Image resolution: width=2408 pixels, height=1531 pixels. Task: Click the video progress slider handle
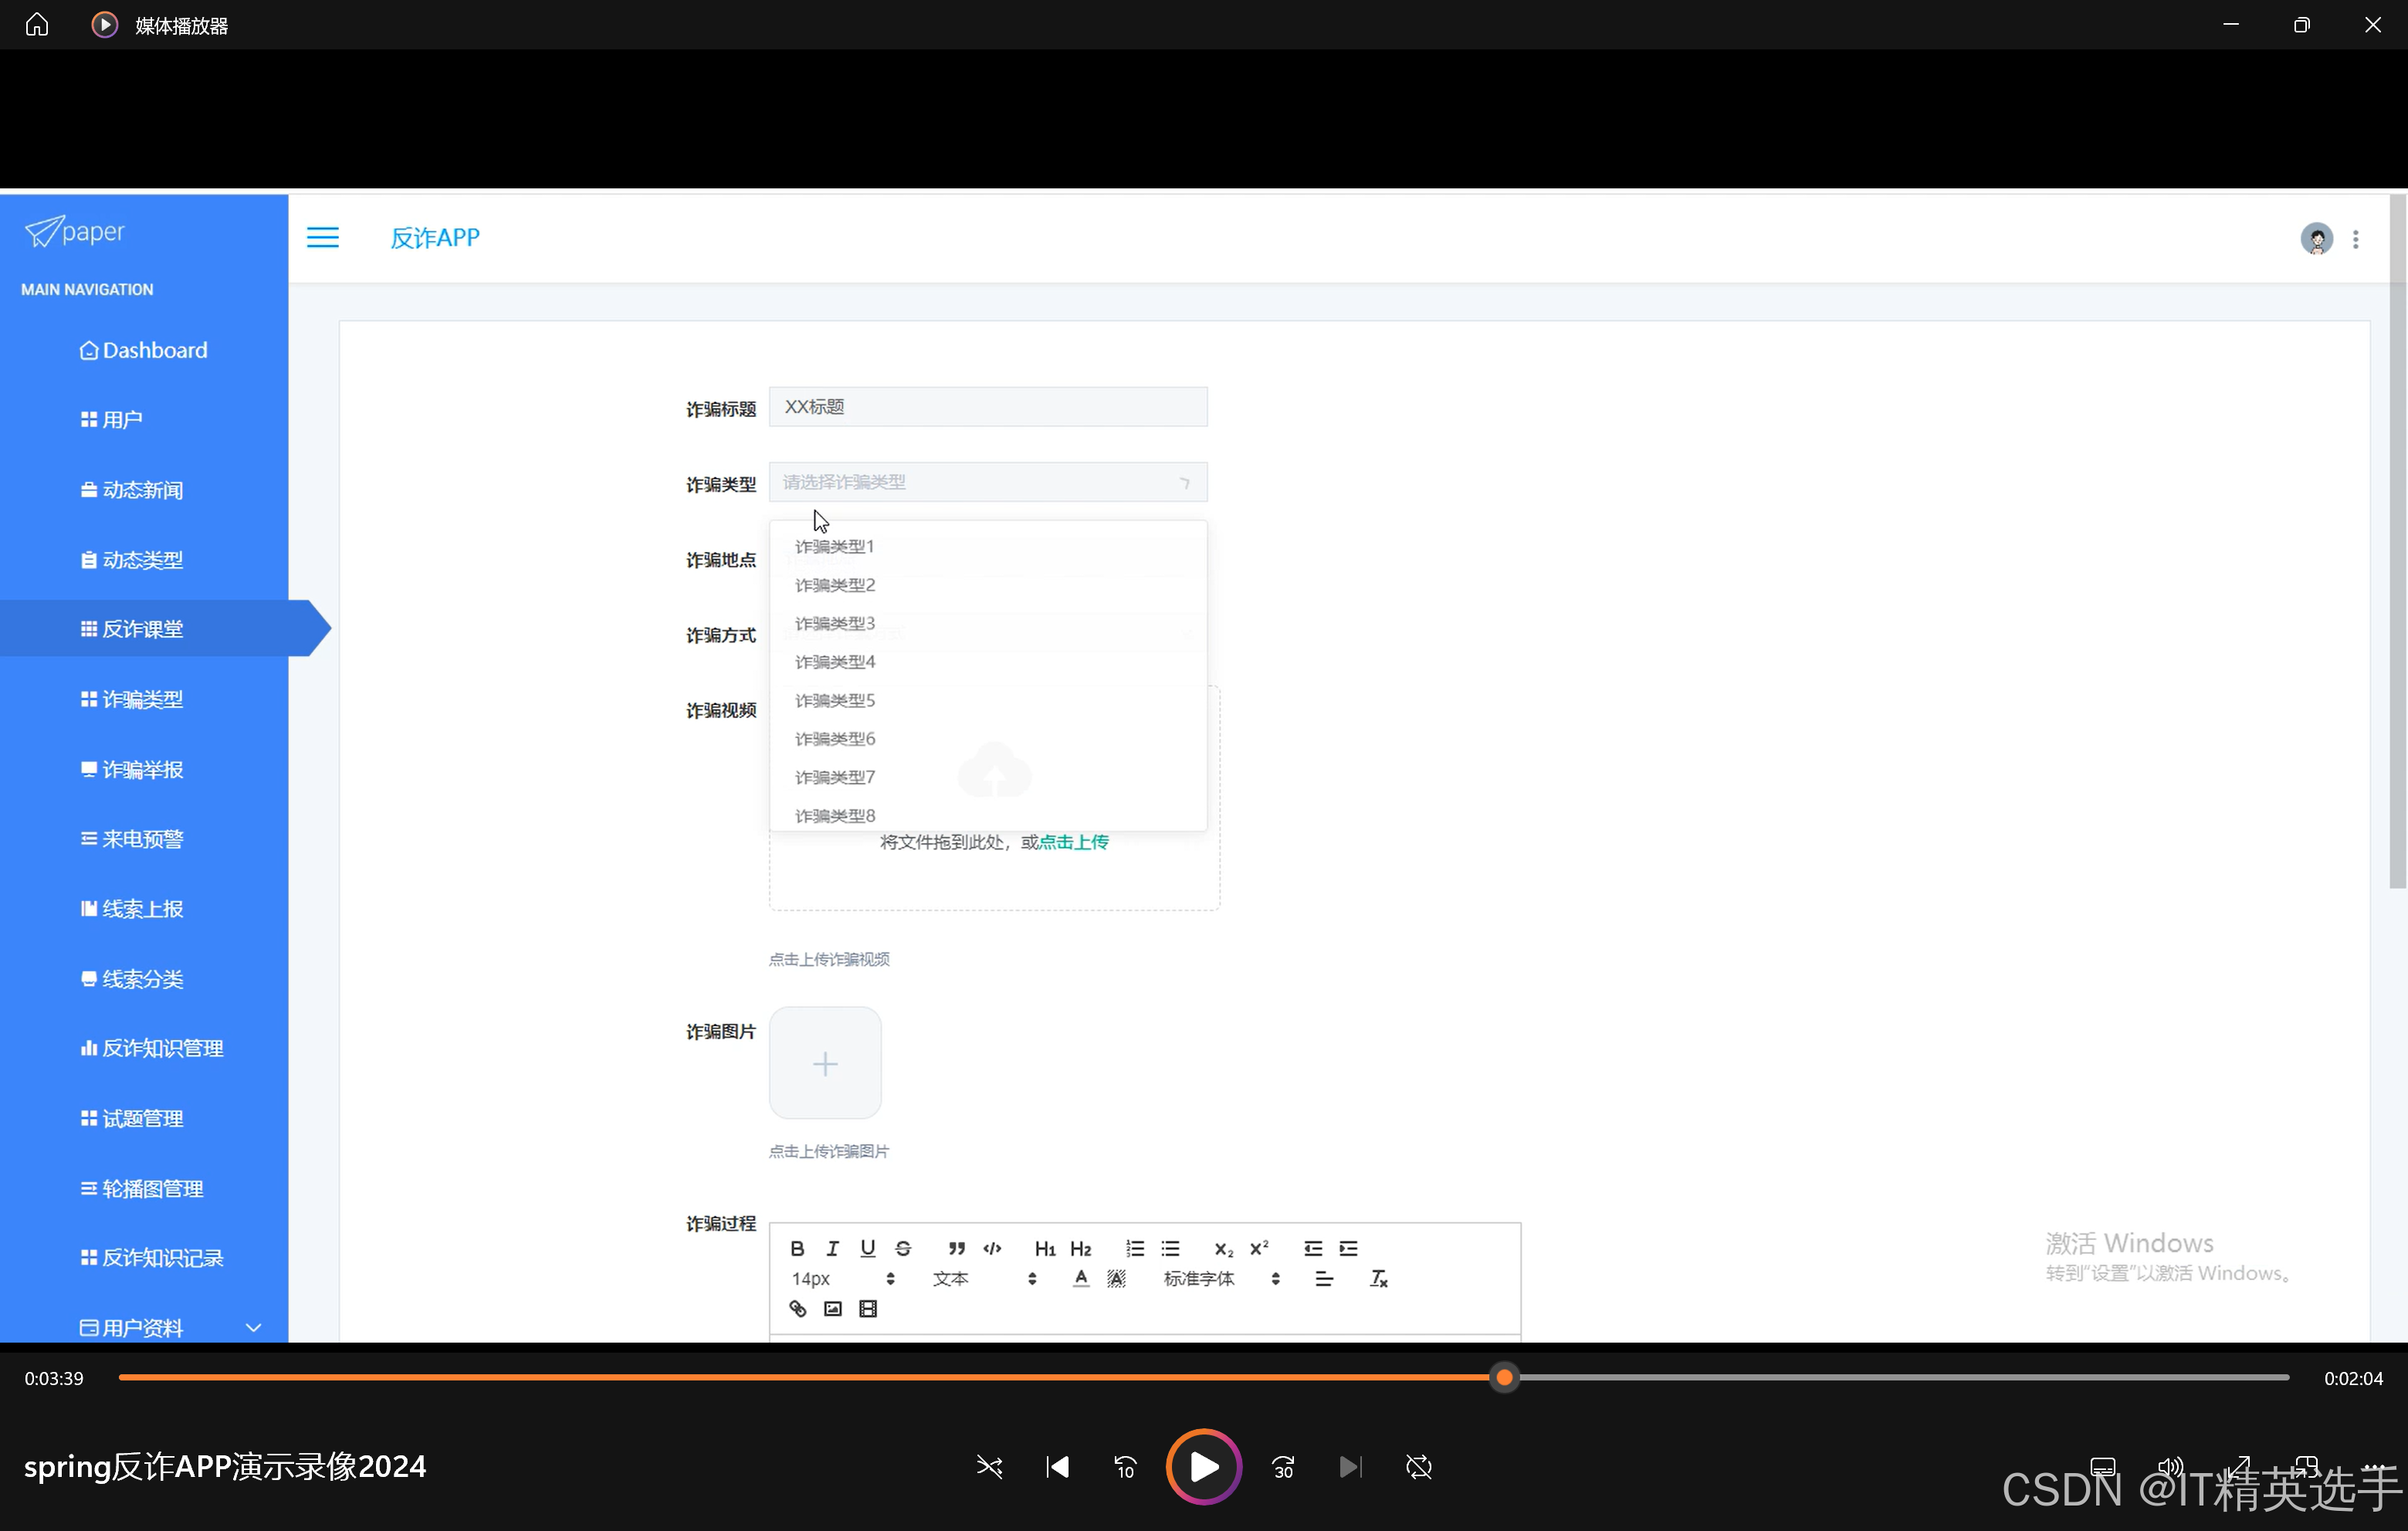pos(1504,1378)
